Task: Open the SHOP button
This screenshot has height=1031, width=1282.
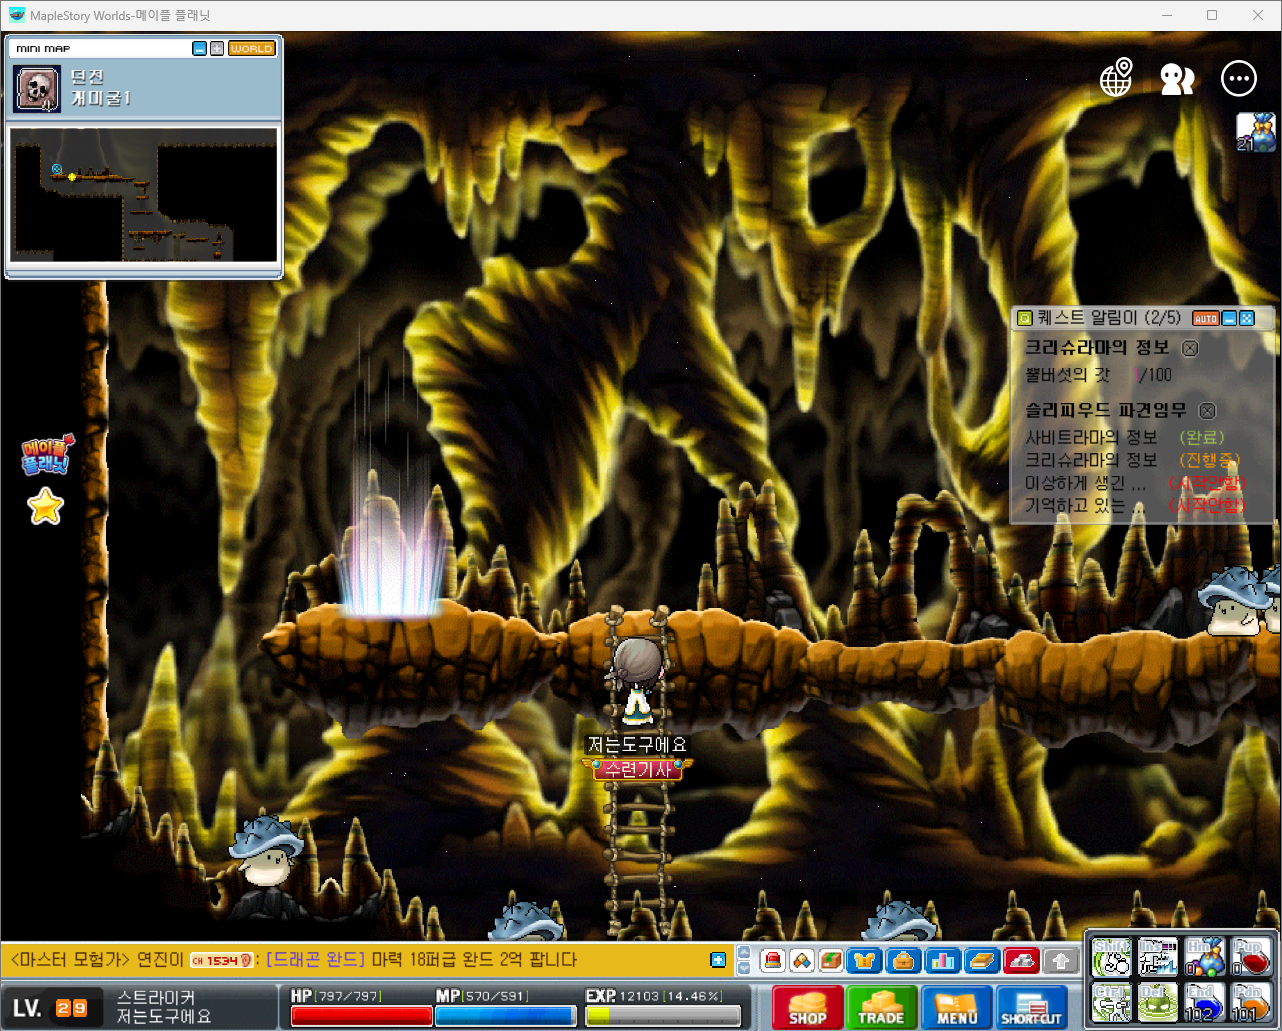Action: 807,1007
